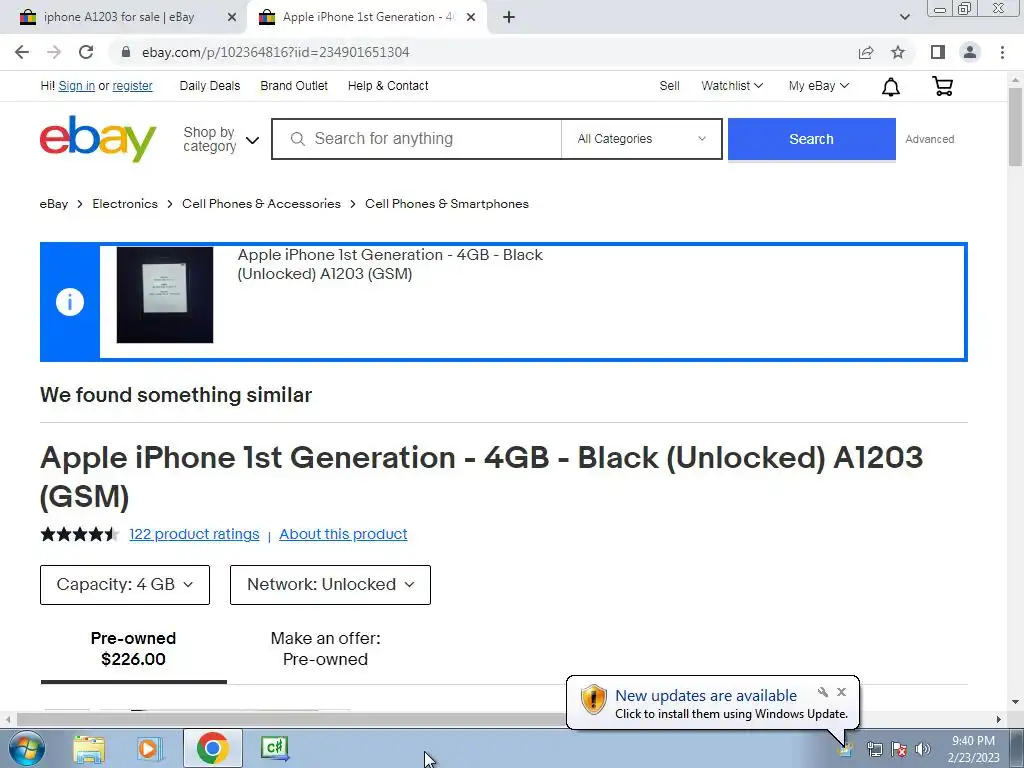Open the tab search chevron
1024x768 pixels.
(904, 17)
